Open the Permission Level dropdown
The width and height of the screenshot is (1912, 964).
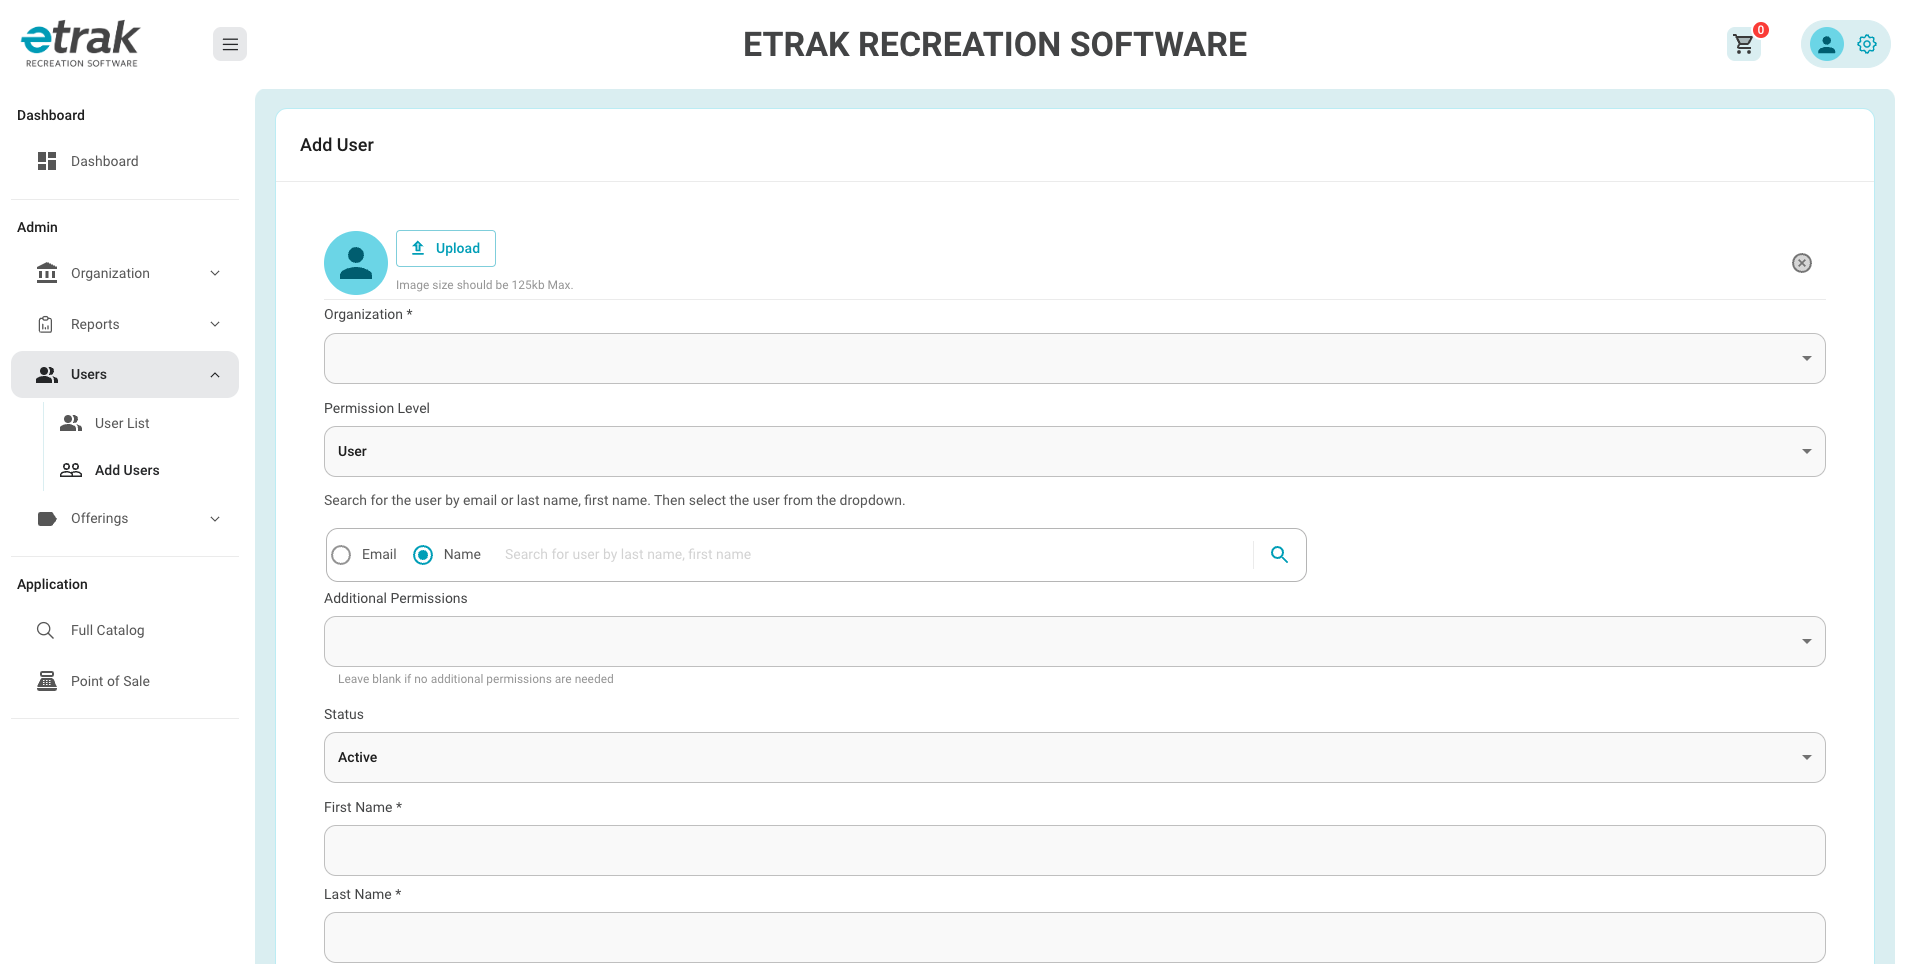coord(1075,452)
